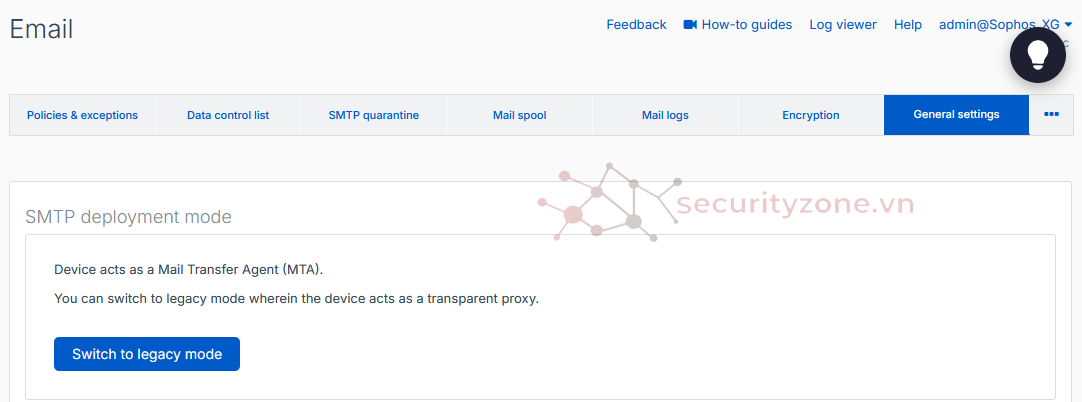Open the Feedback link
Screen dimensions: 1082x402
point(636,25)
